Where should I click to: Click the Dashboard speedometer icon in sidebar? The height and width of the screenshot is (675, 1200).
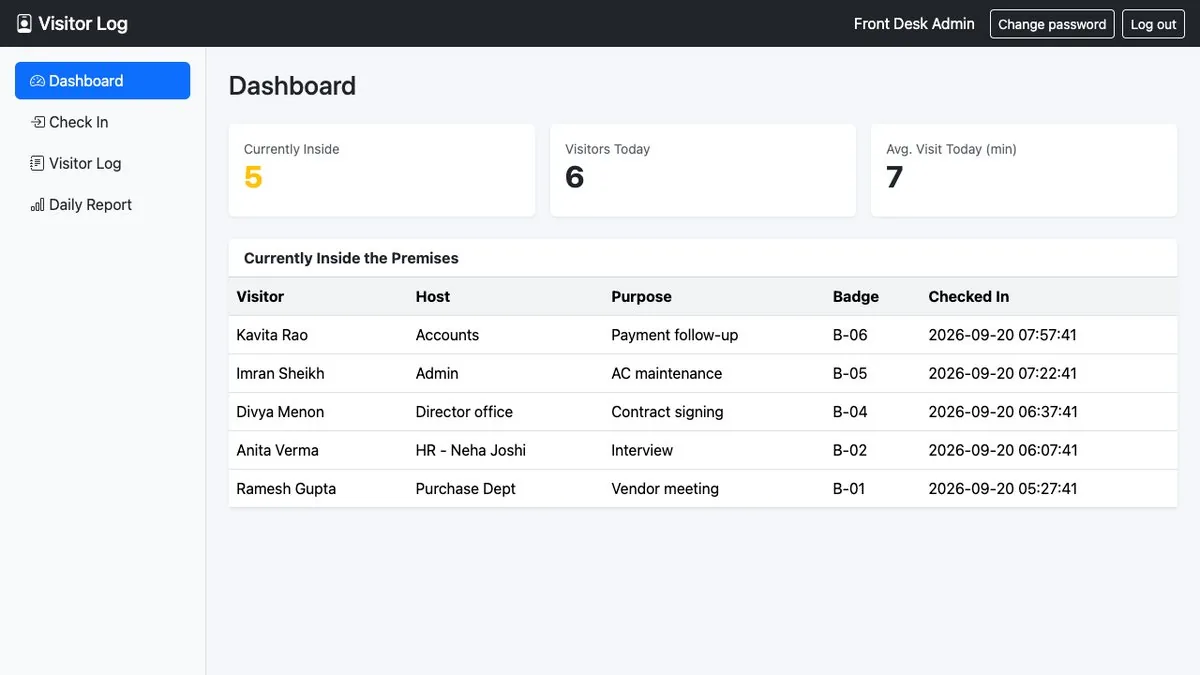[x=37, y=81]
